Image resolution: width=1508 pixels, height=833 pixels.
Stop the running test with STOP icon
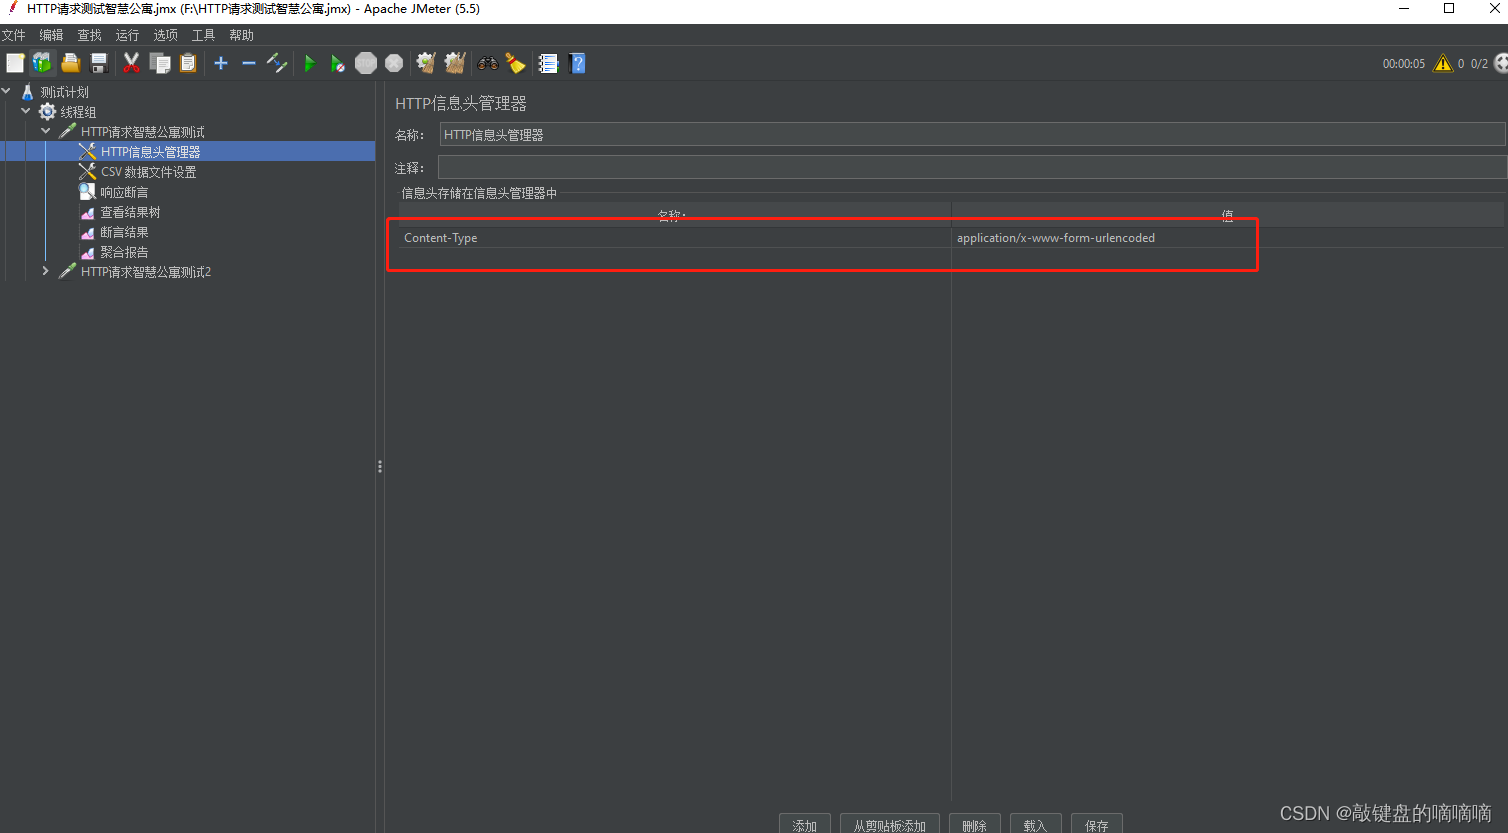pos(366,63)
